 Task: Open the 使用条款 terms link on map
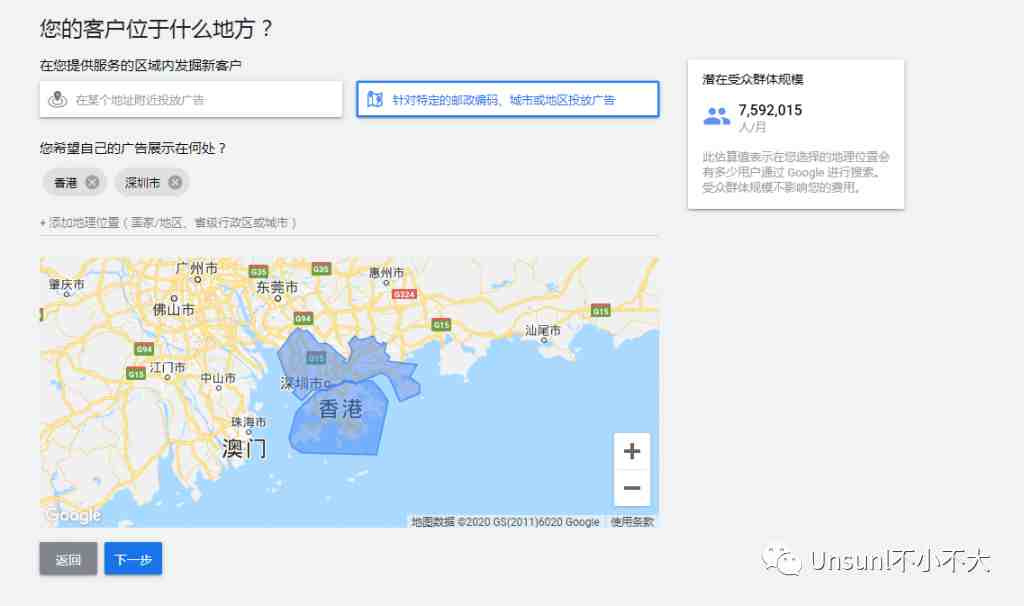click(632, 522)
